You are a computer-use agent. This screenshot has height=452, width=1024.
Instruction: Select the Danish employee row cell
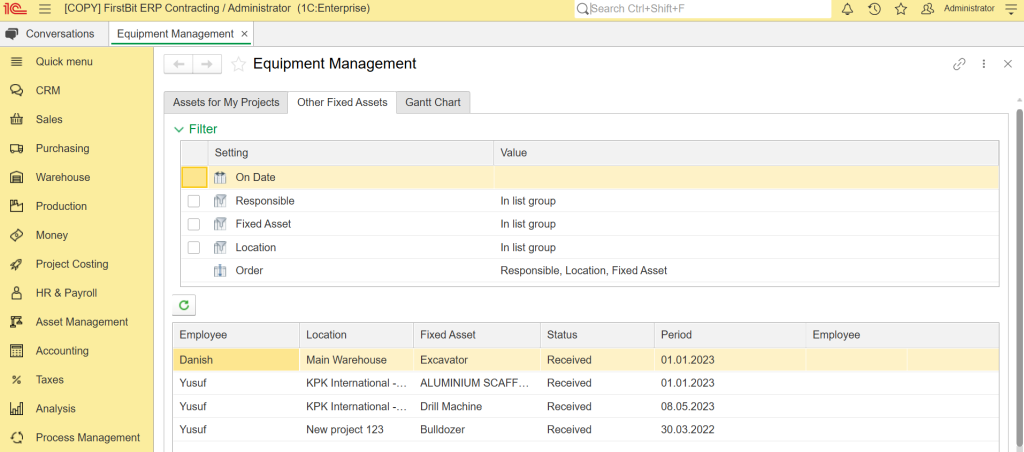pyautogui.click(x=236, y=360)
